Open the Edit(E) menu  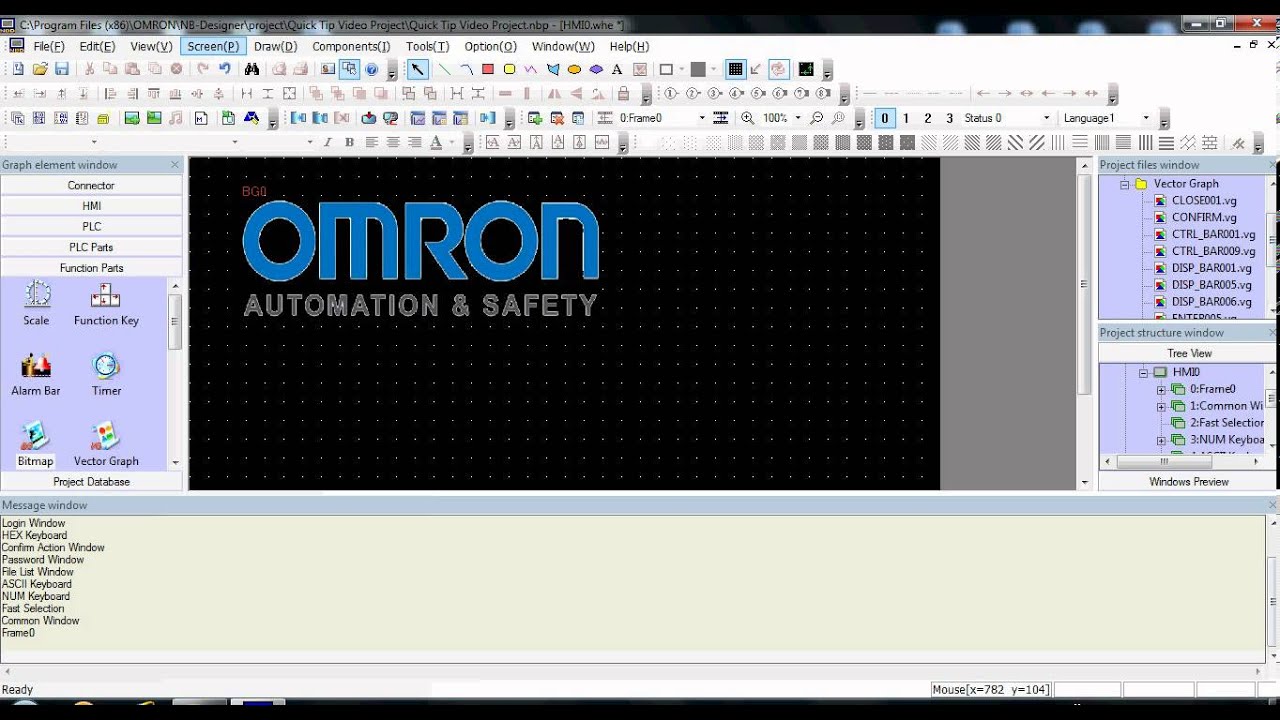click(x=98, y=46)
